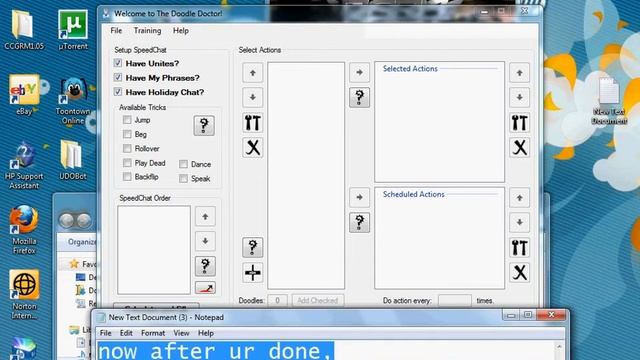
Task: Click X delete icon beside available actions list
Action: click(x=253, y=147)
